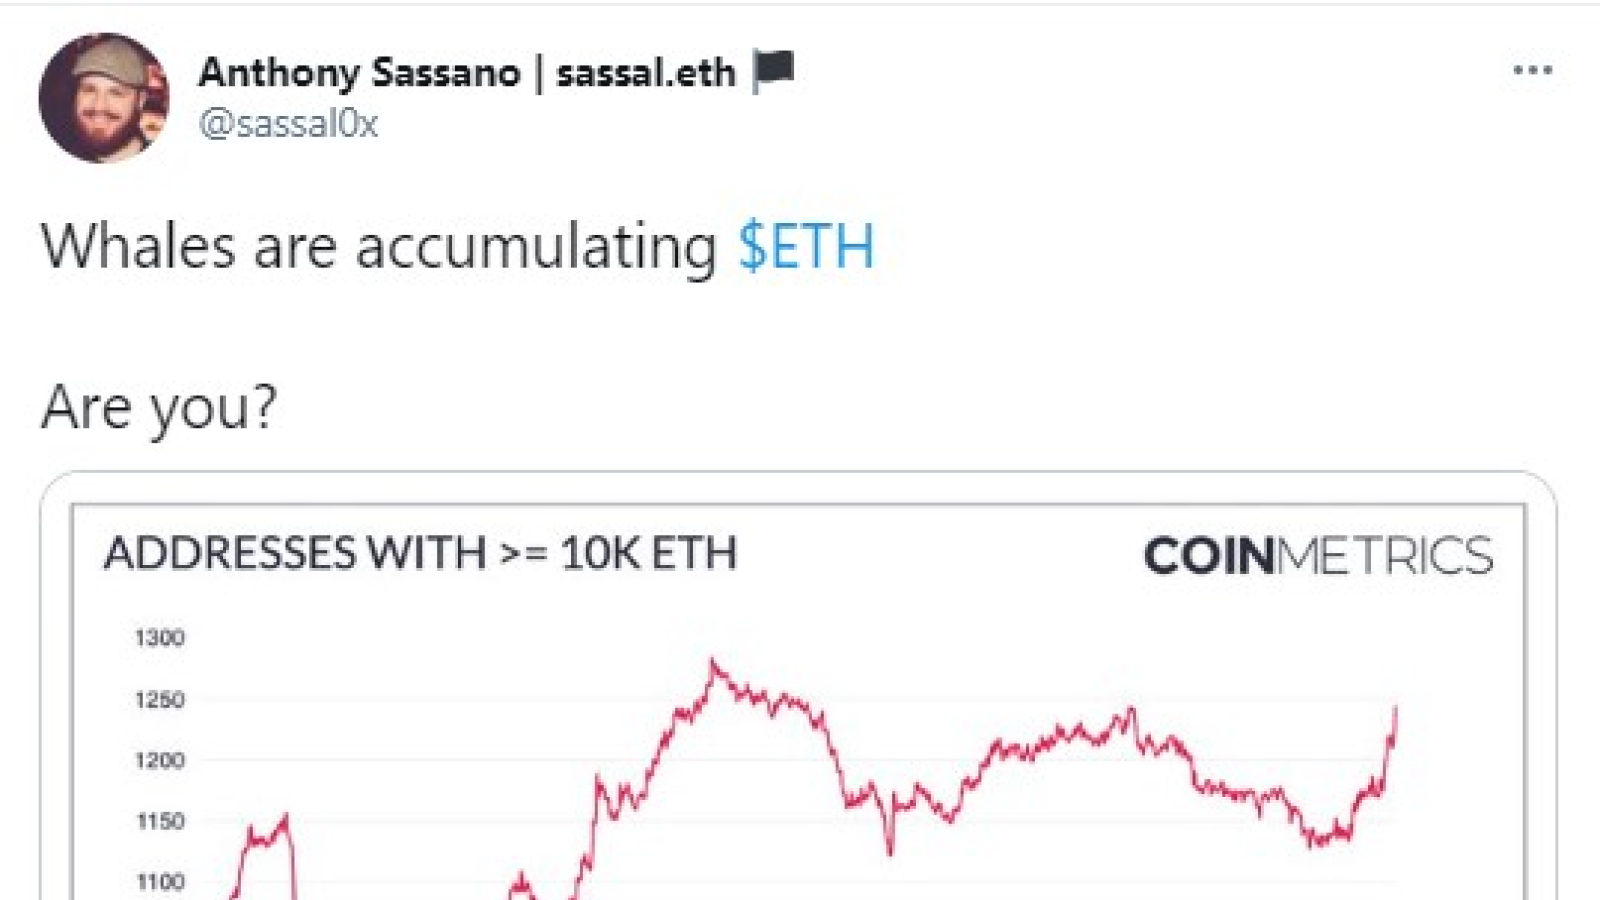
Task: Click the rightmost end of the red line
Action: 1395,708
